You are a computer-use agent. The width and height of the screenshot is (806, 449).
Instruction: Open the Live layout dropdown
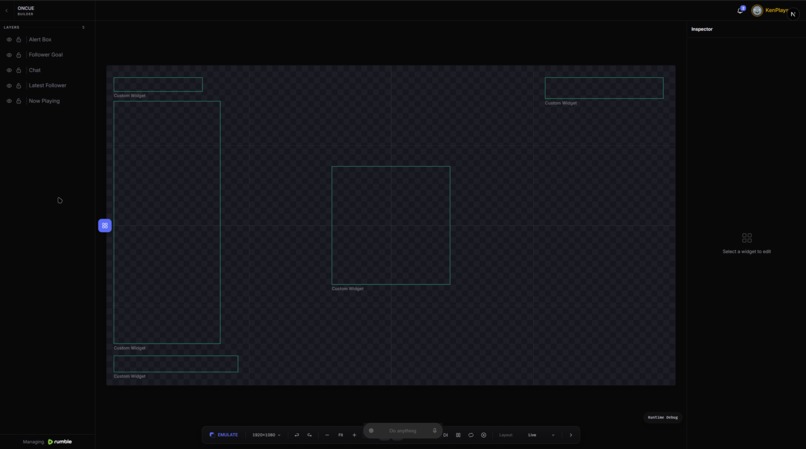click(541, 435)
